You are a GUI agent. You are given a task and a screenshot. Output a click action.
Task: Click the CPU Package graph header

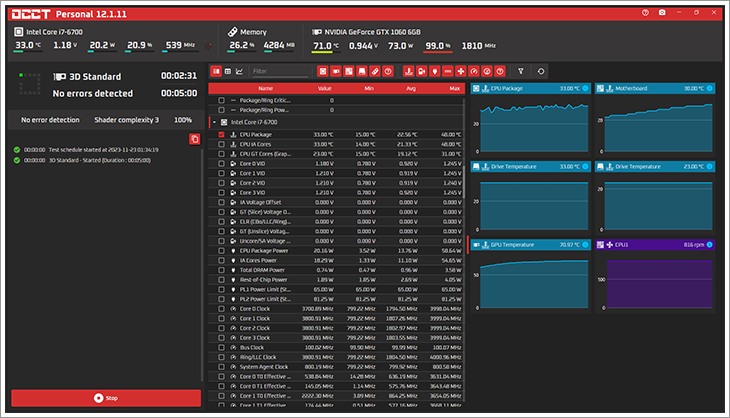[530, 88]
